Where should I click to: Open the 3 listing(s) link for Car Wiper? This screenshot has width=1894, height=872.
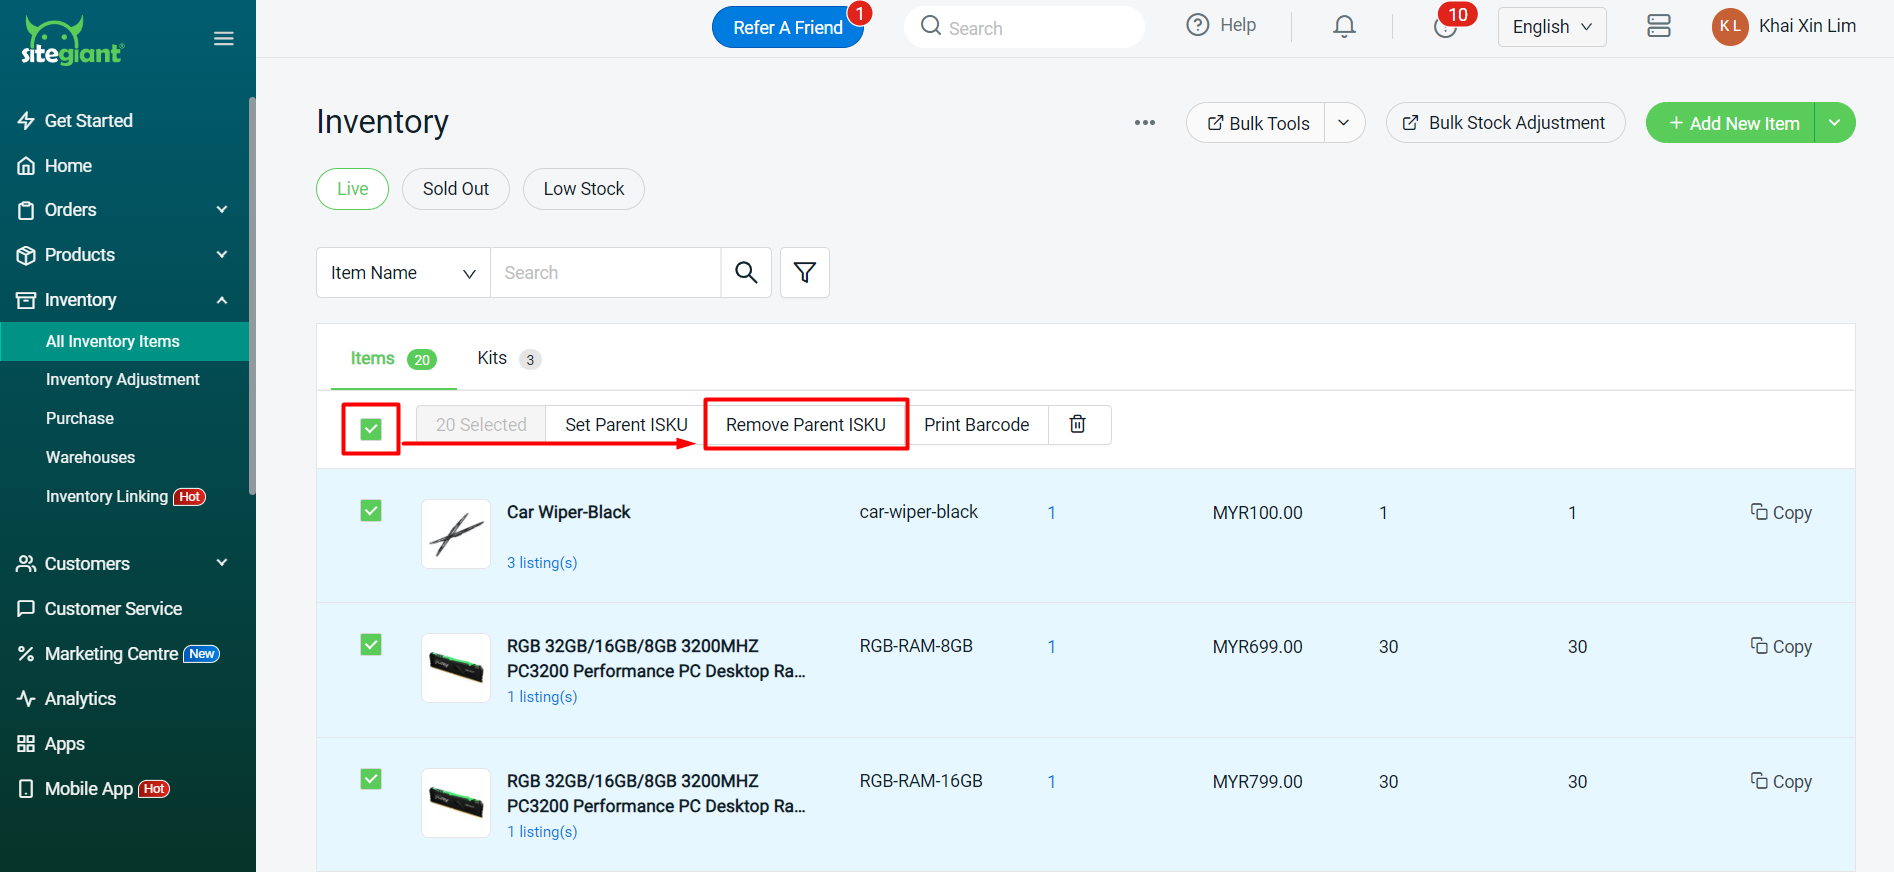[x=542, y=563]
